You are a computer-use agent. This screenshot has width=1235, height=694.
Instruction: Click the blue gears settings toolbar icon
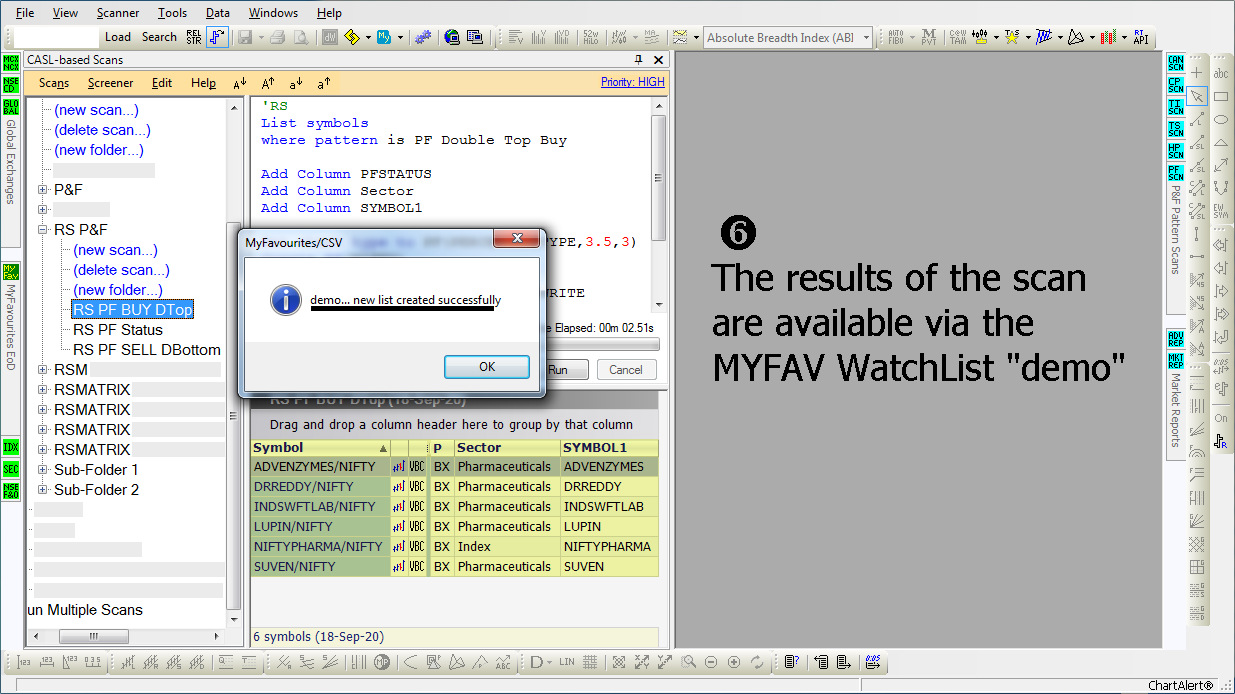(x=422, y=37)
